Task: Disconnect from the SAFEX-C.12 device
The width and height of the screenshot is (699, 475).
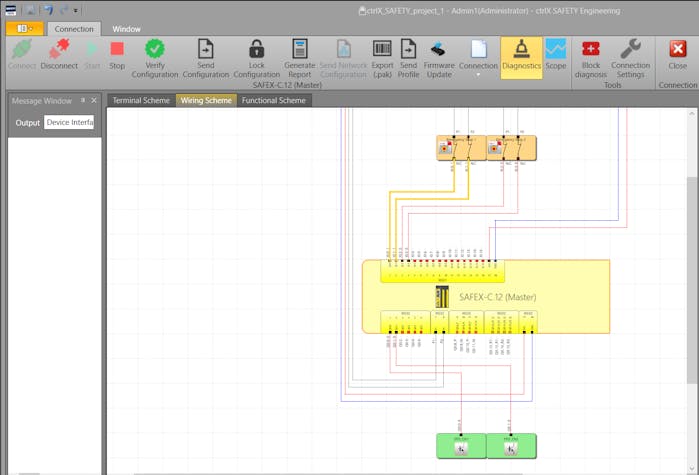Action: click(59, 54)
